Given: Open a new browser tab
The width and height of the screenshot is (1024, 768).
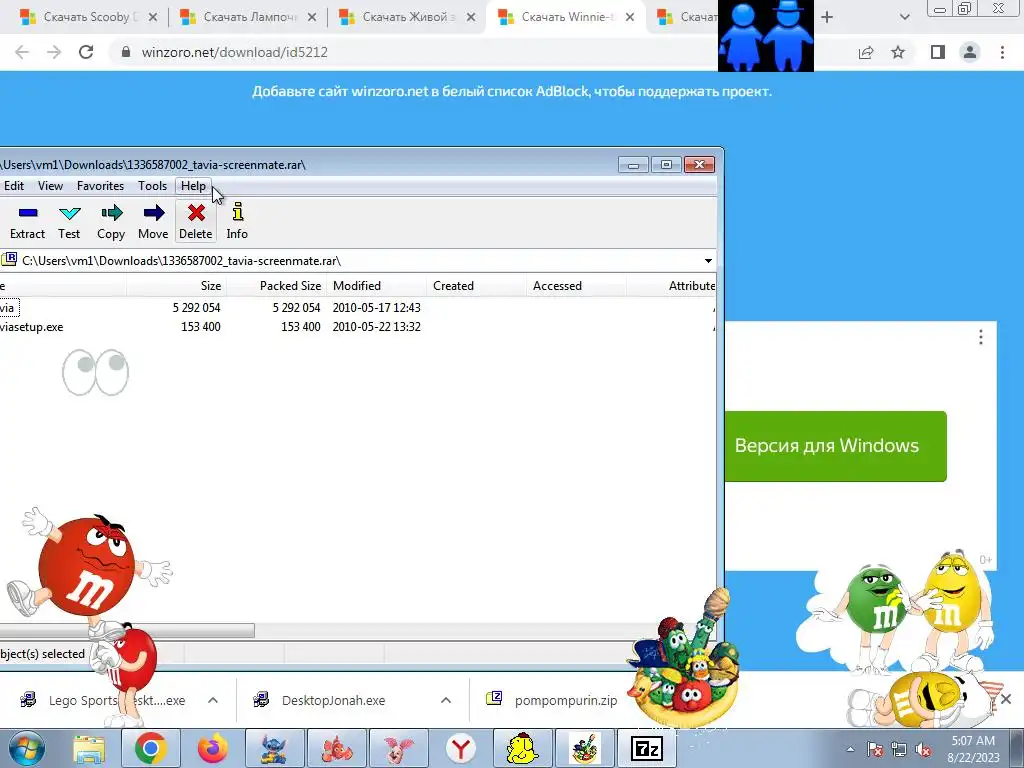Looking at the screenshot, I should (x=827, y=18).
